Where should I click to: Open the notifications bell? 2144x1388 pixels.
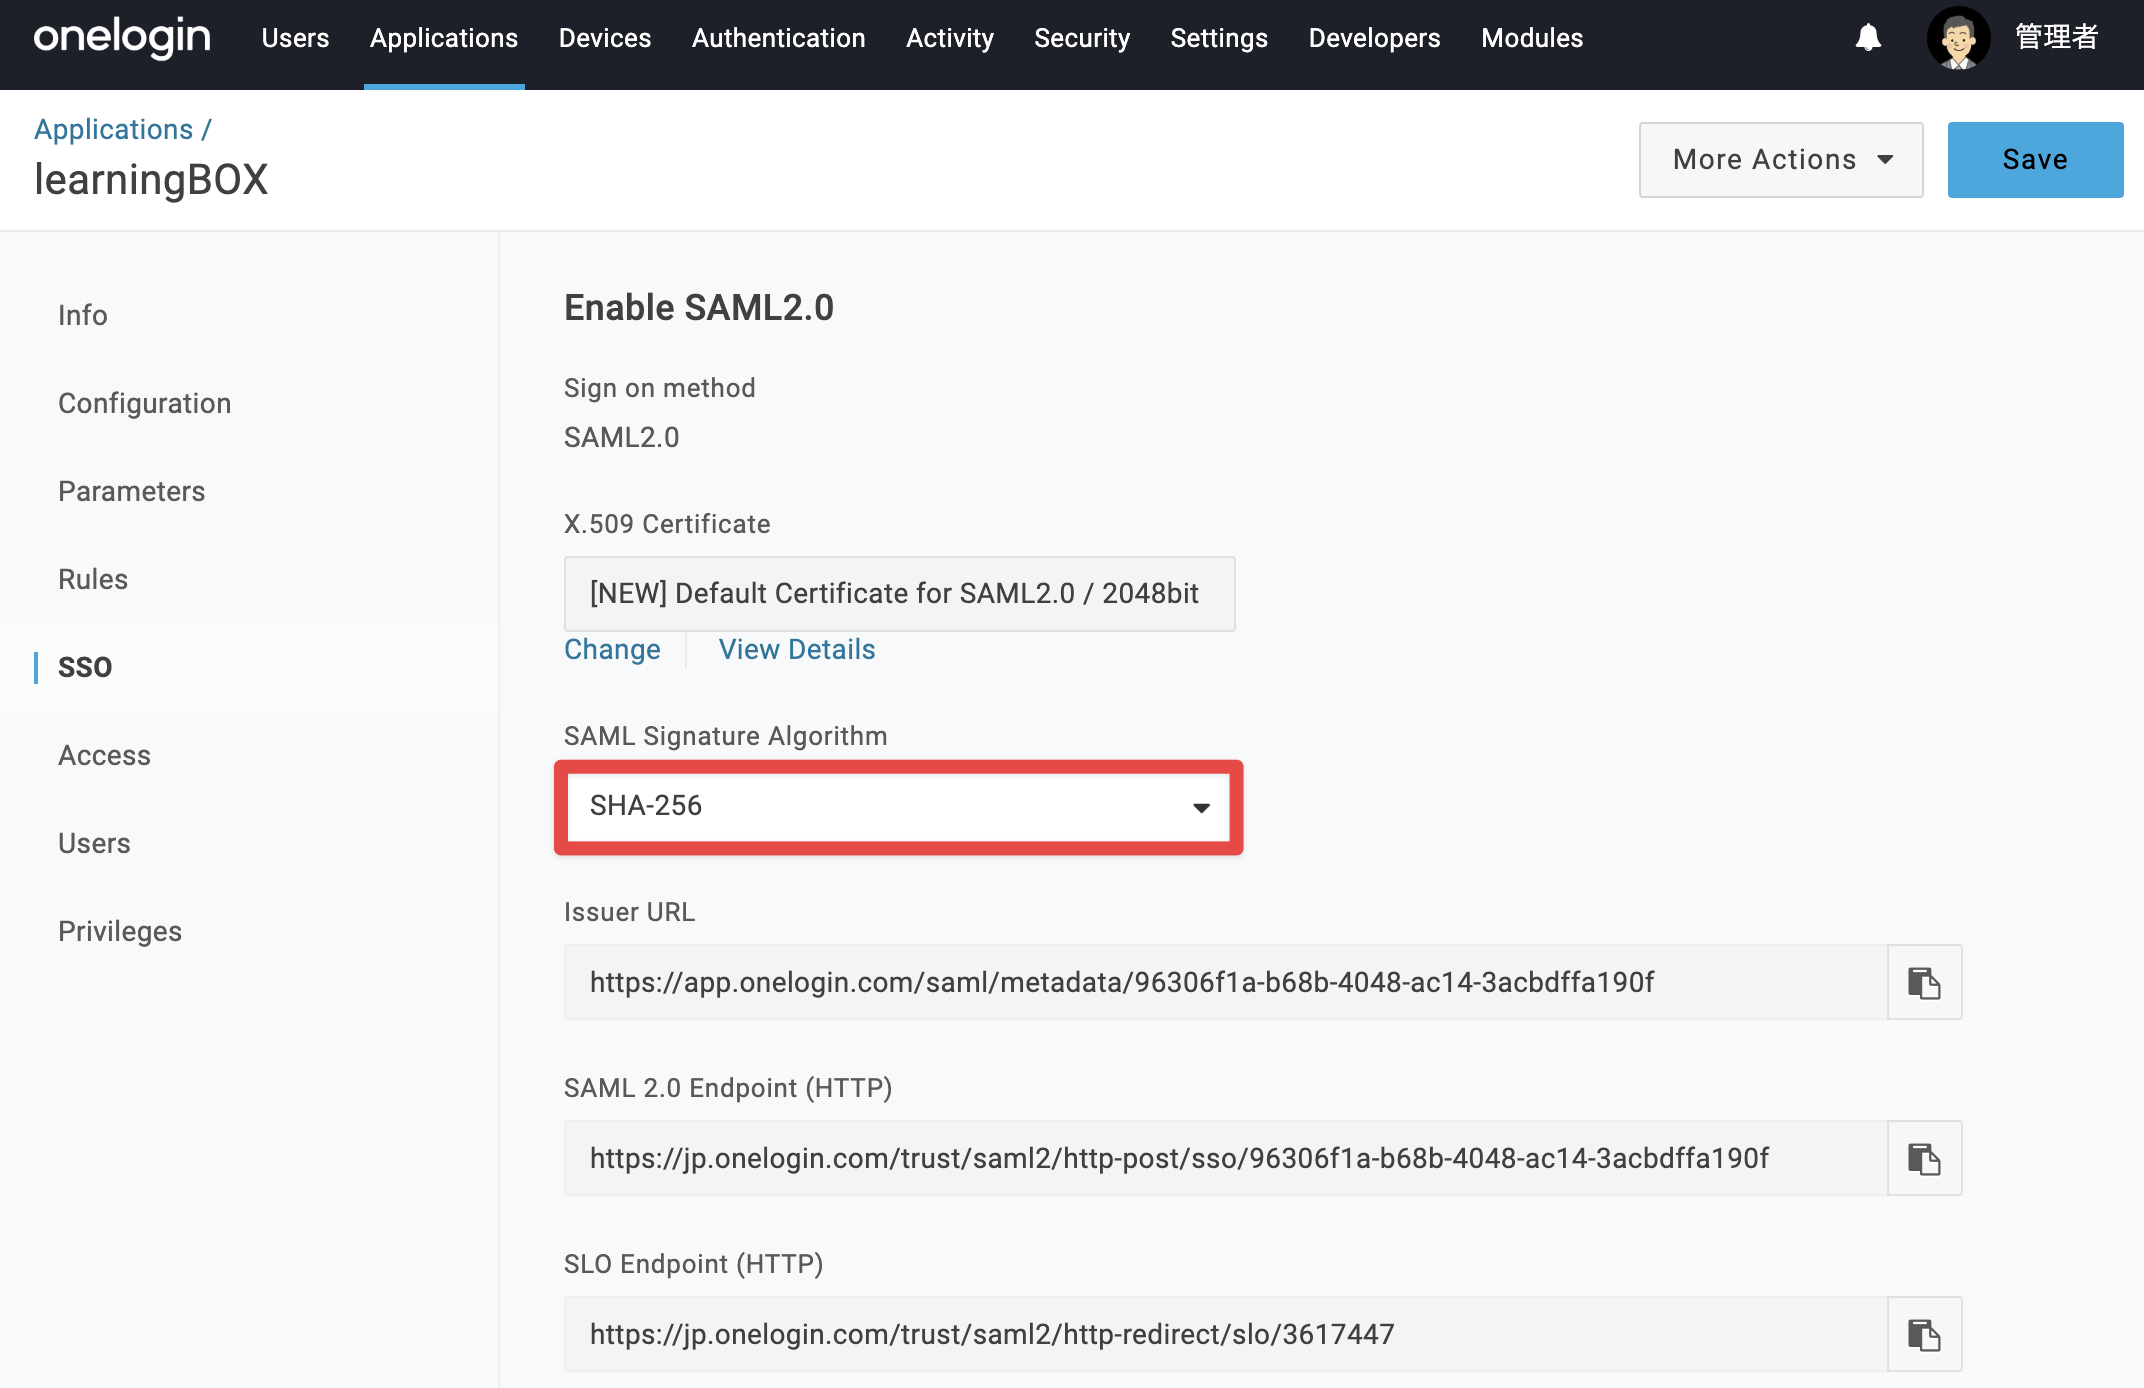point(1868,38)
